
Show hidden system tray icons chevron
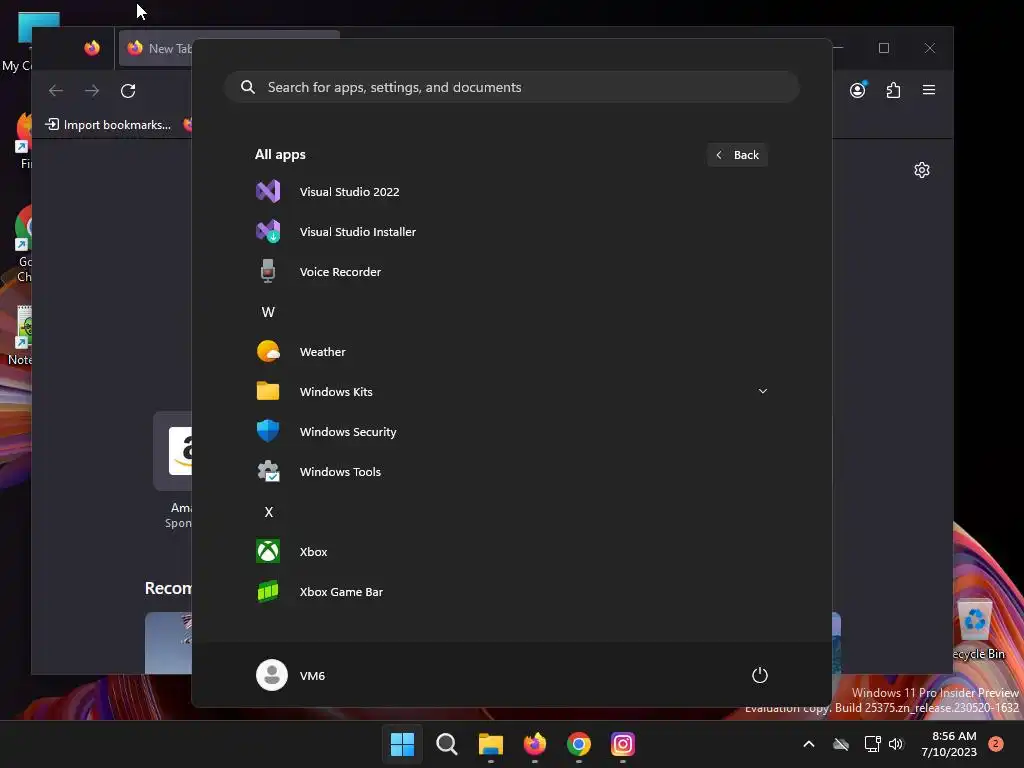point(808,744)
